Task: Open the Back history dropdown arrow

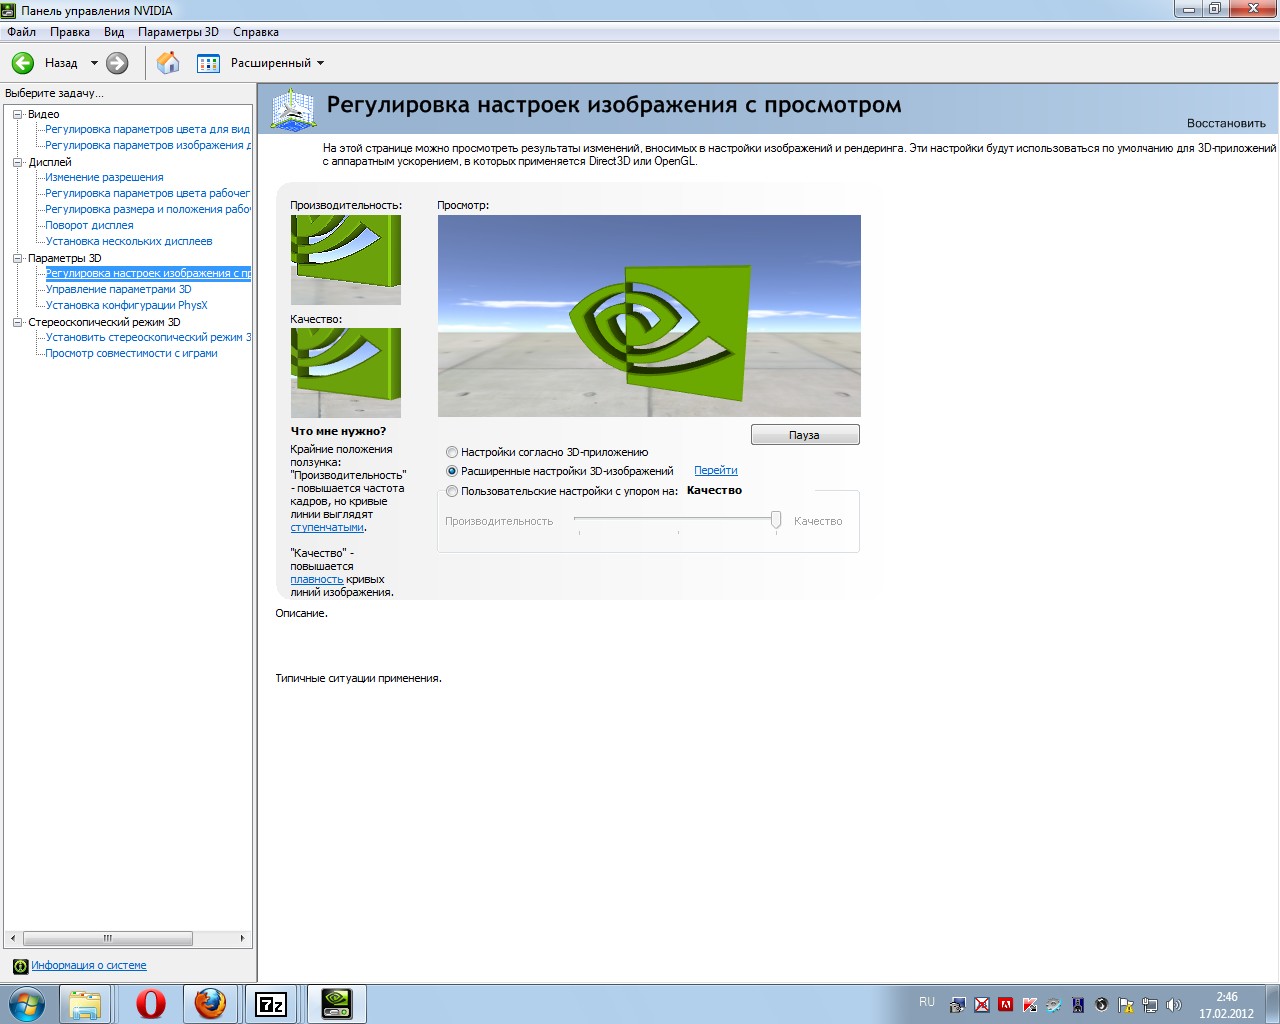Action: coord(94,63)
